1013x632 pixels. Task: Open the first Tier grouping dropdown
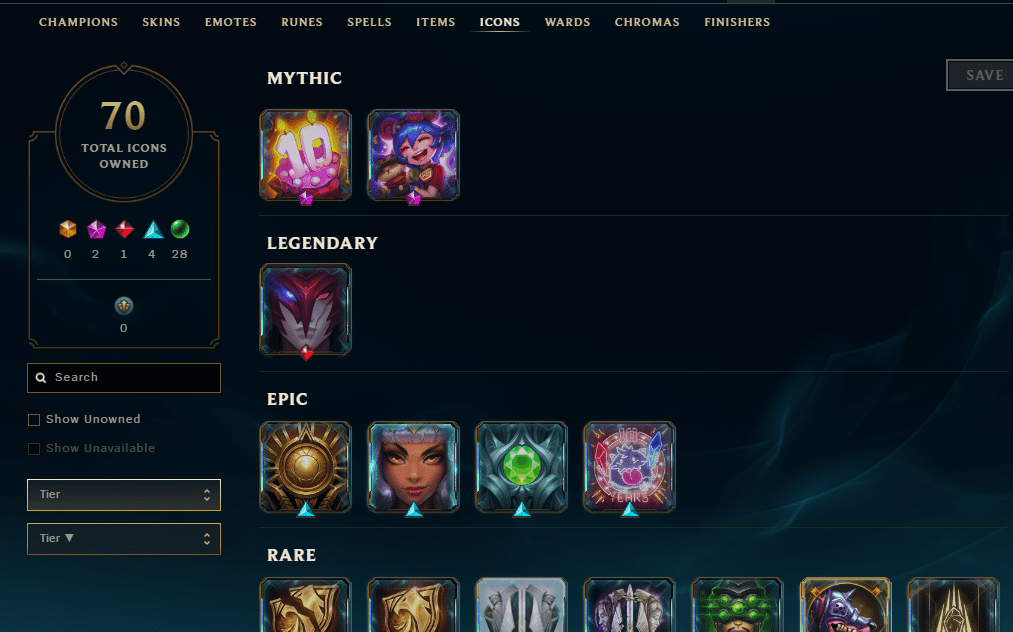124,495
